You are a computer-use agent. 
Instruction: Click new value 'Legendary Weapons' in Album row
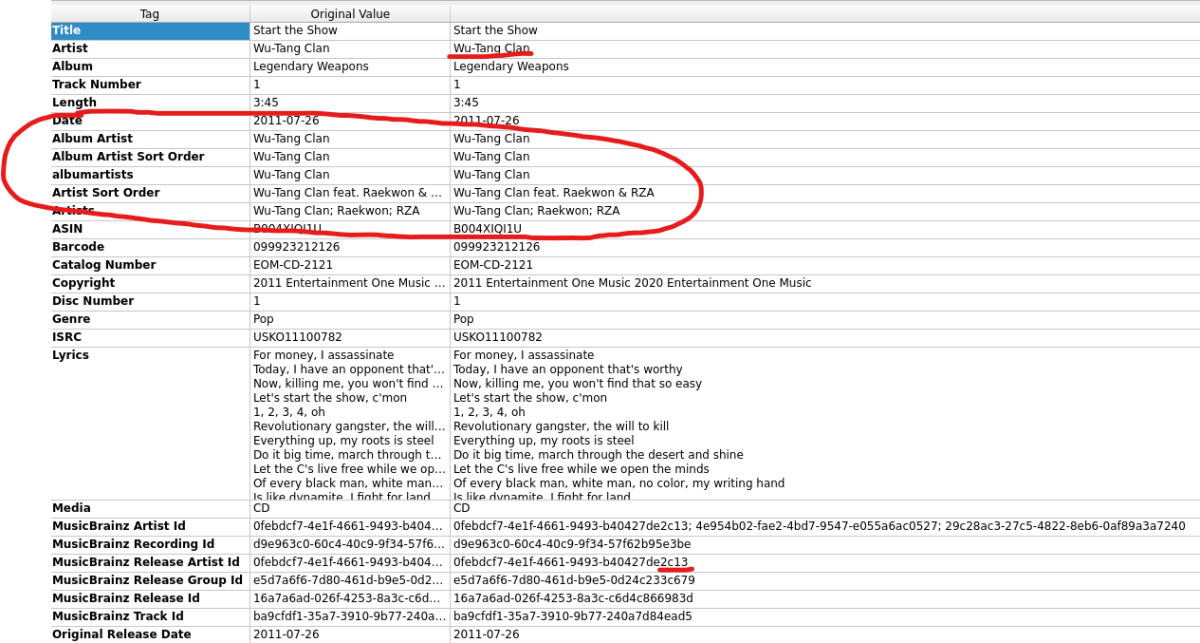coord(511,66)
